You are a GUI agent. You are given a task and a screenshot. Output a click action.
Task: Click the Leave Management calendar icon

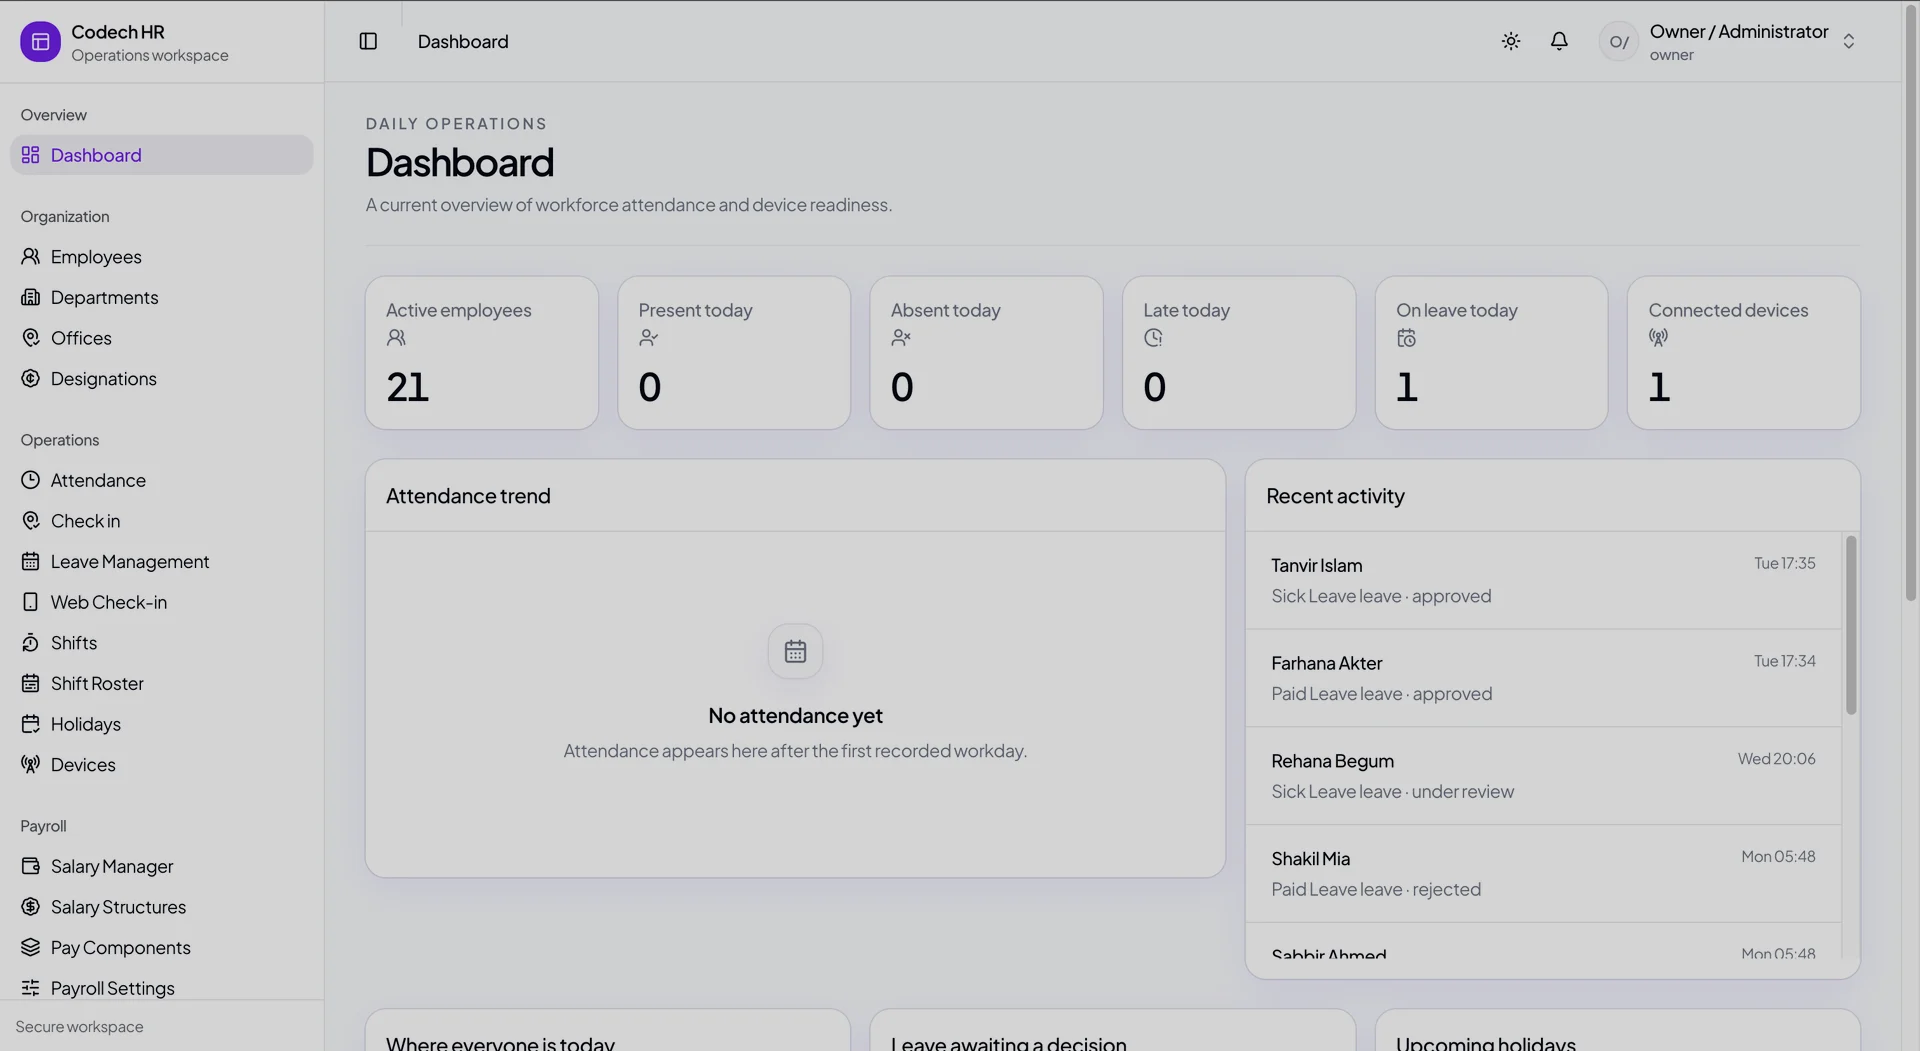click(x=31, y=562)
